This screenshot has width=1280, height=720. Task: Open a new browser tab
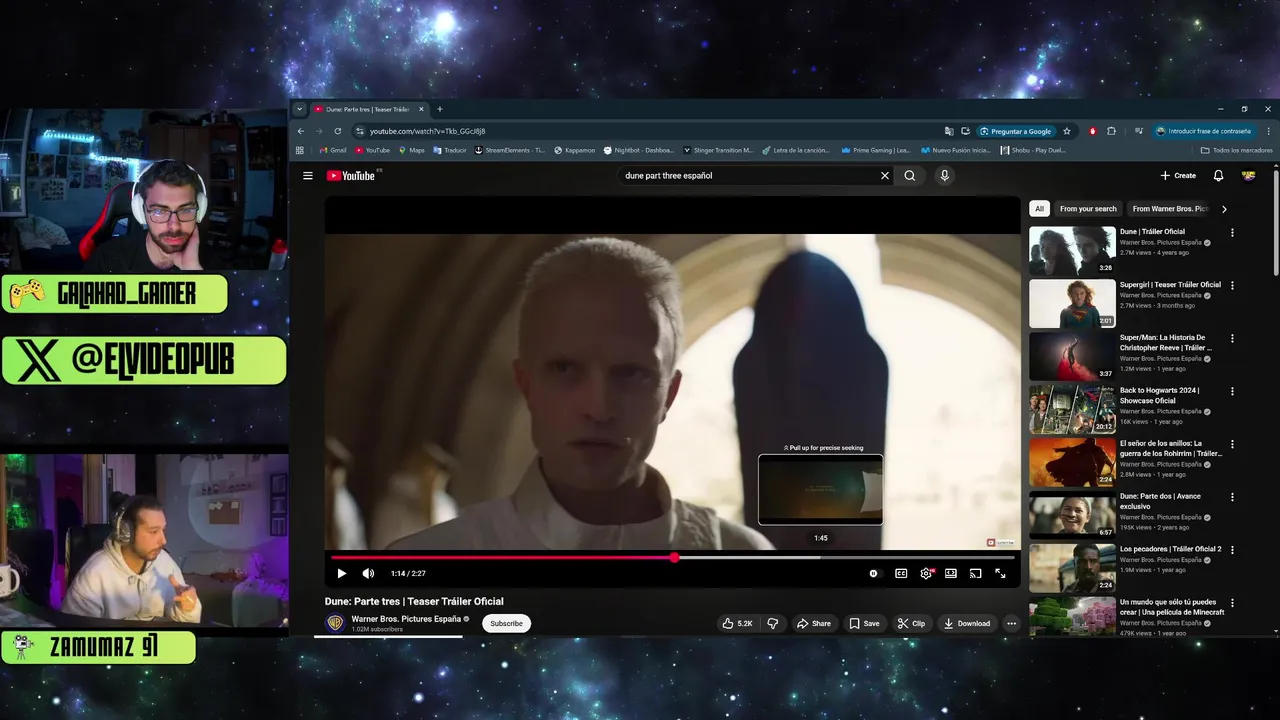click(x=439, y=109)
